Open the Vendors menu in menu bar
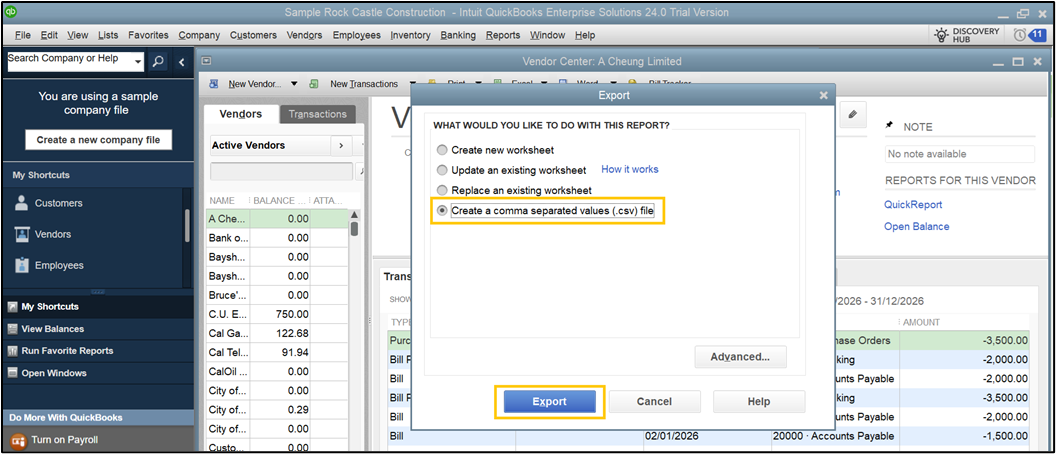Screen dimensions: 1056x454 point(304,35)
